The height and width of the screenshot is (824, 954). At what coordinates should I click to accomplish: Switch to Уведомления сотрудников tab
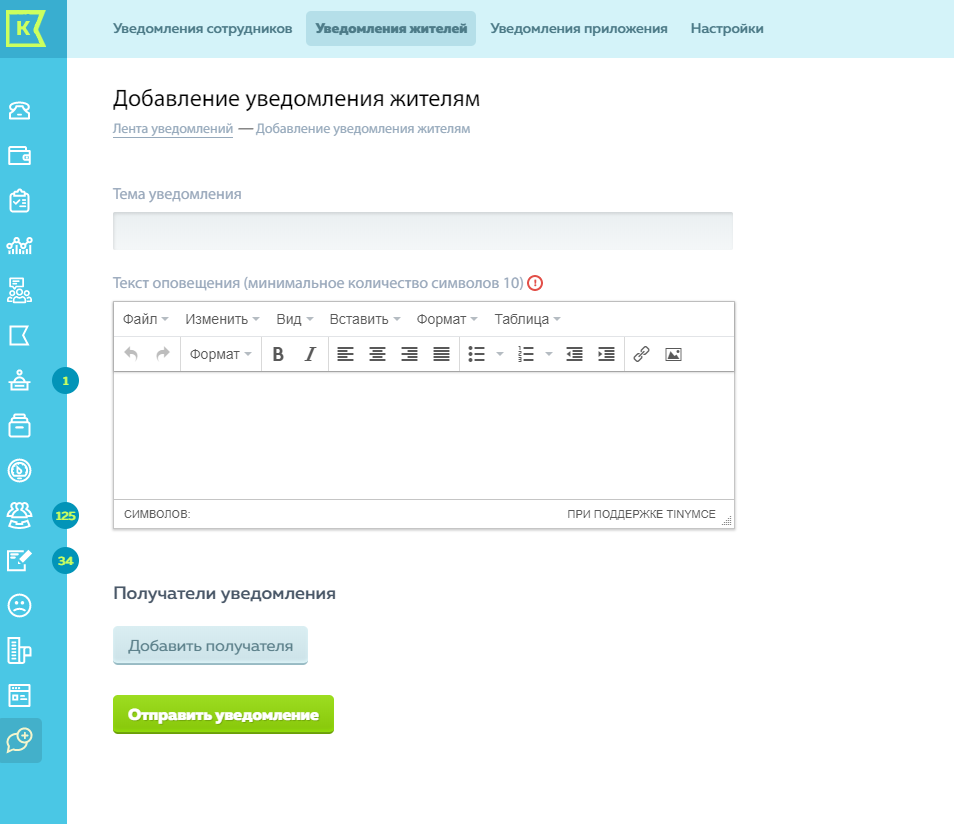click(x=202, y=29)
